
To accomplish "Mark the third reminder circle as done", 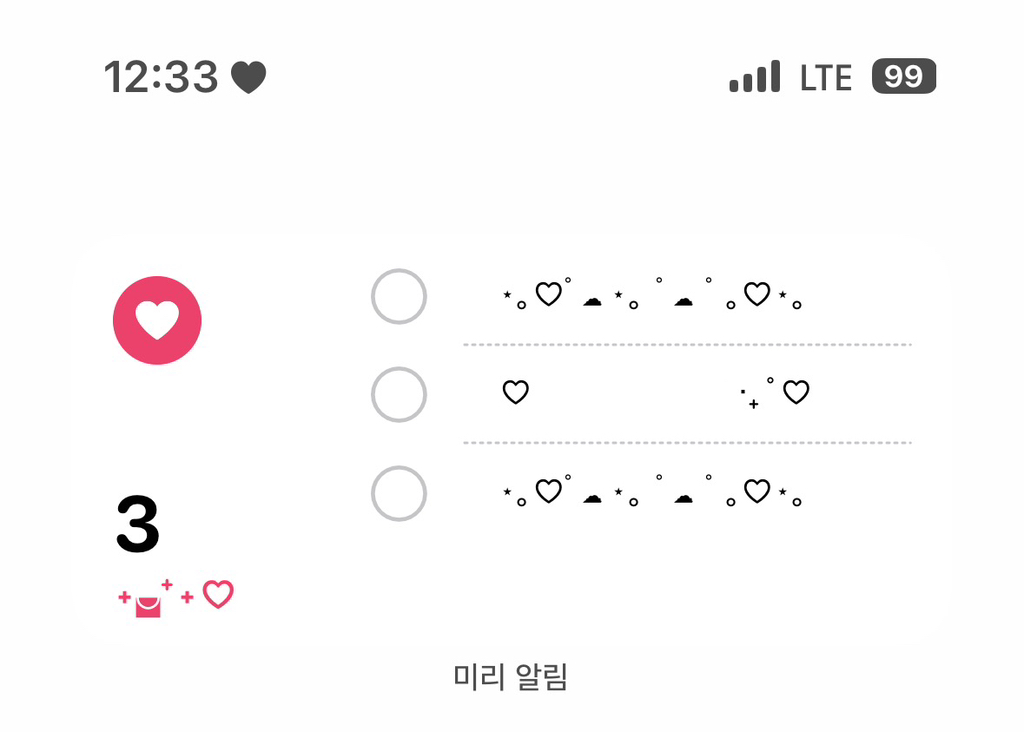I will point(399,493).
